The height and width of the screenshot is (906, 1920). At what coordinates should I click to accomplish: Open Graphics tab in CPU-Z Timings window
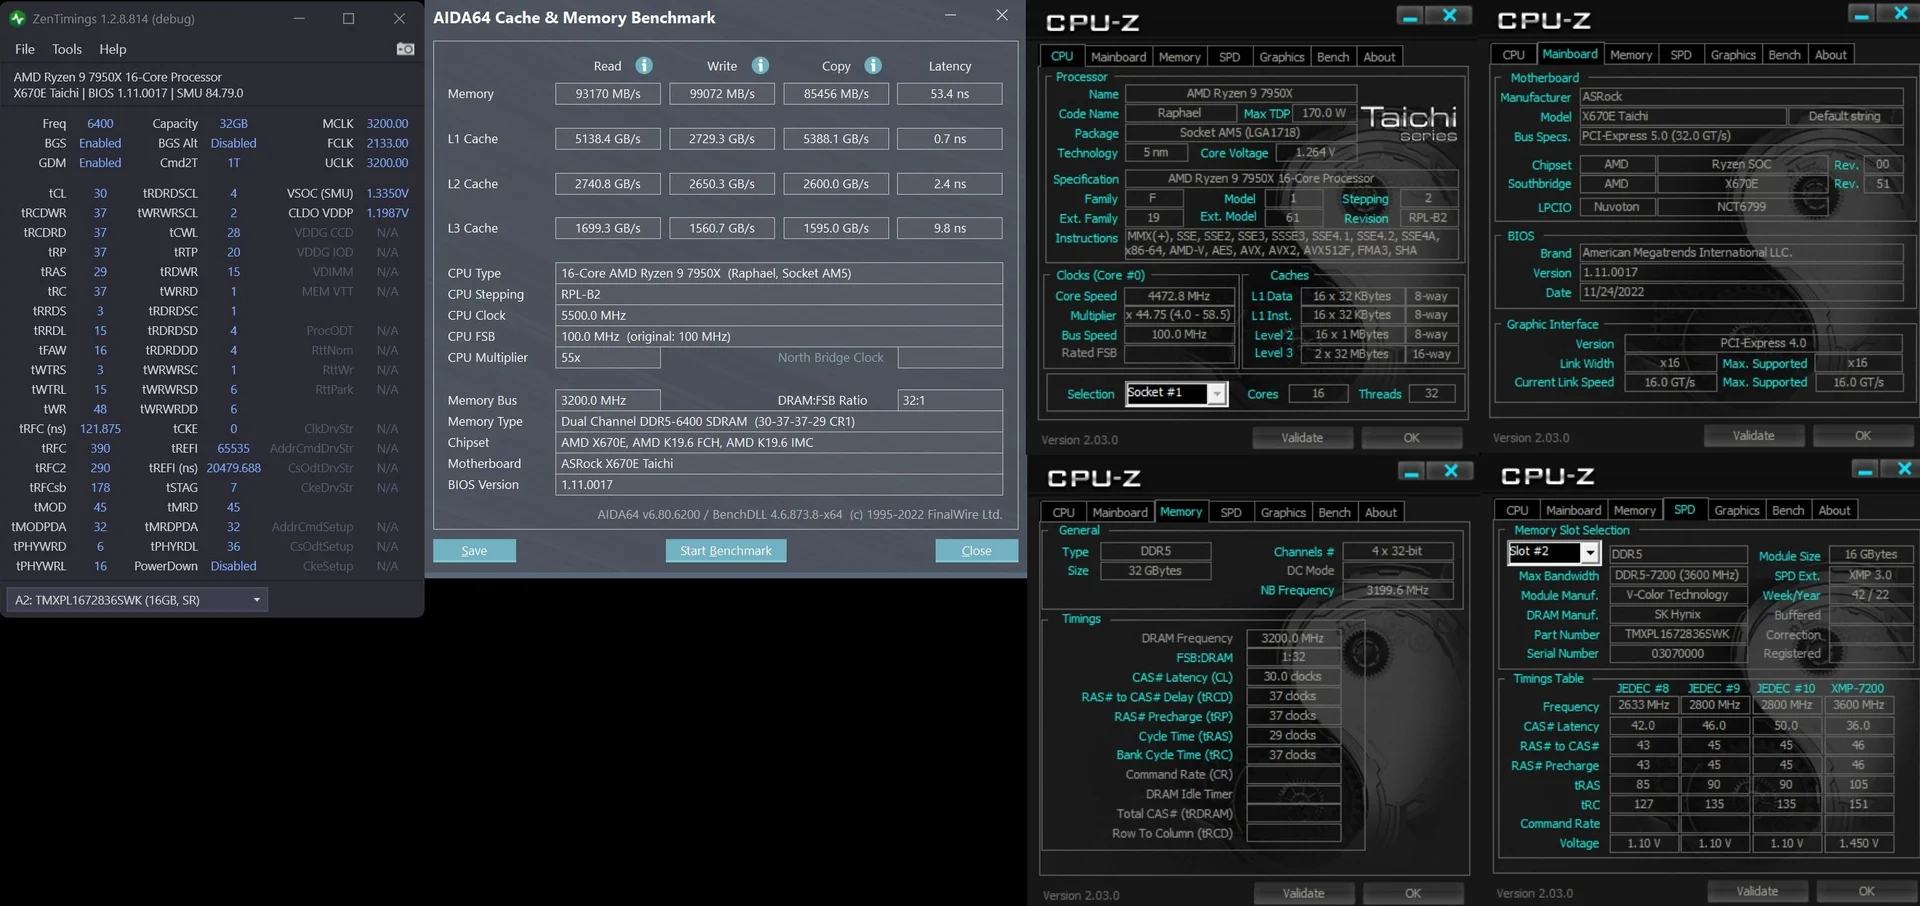pyautogui.click(x=1283, y=512)
